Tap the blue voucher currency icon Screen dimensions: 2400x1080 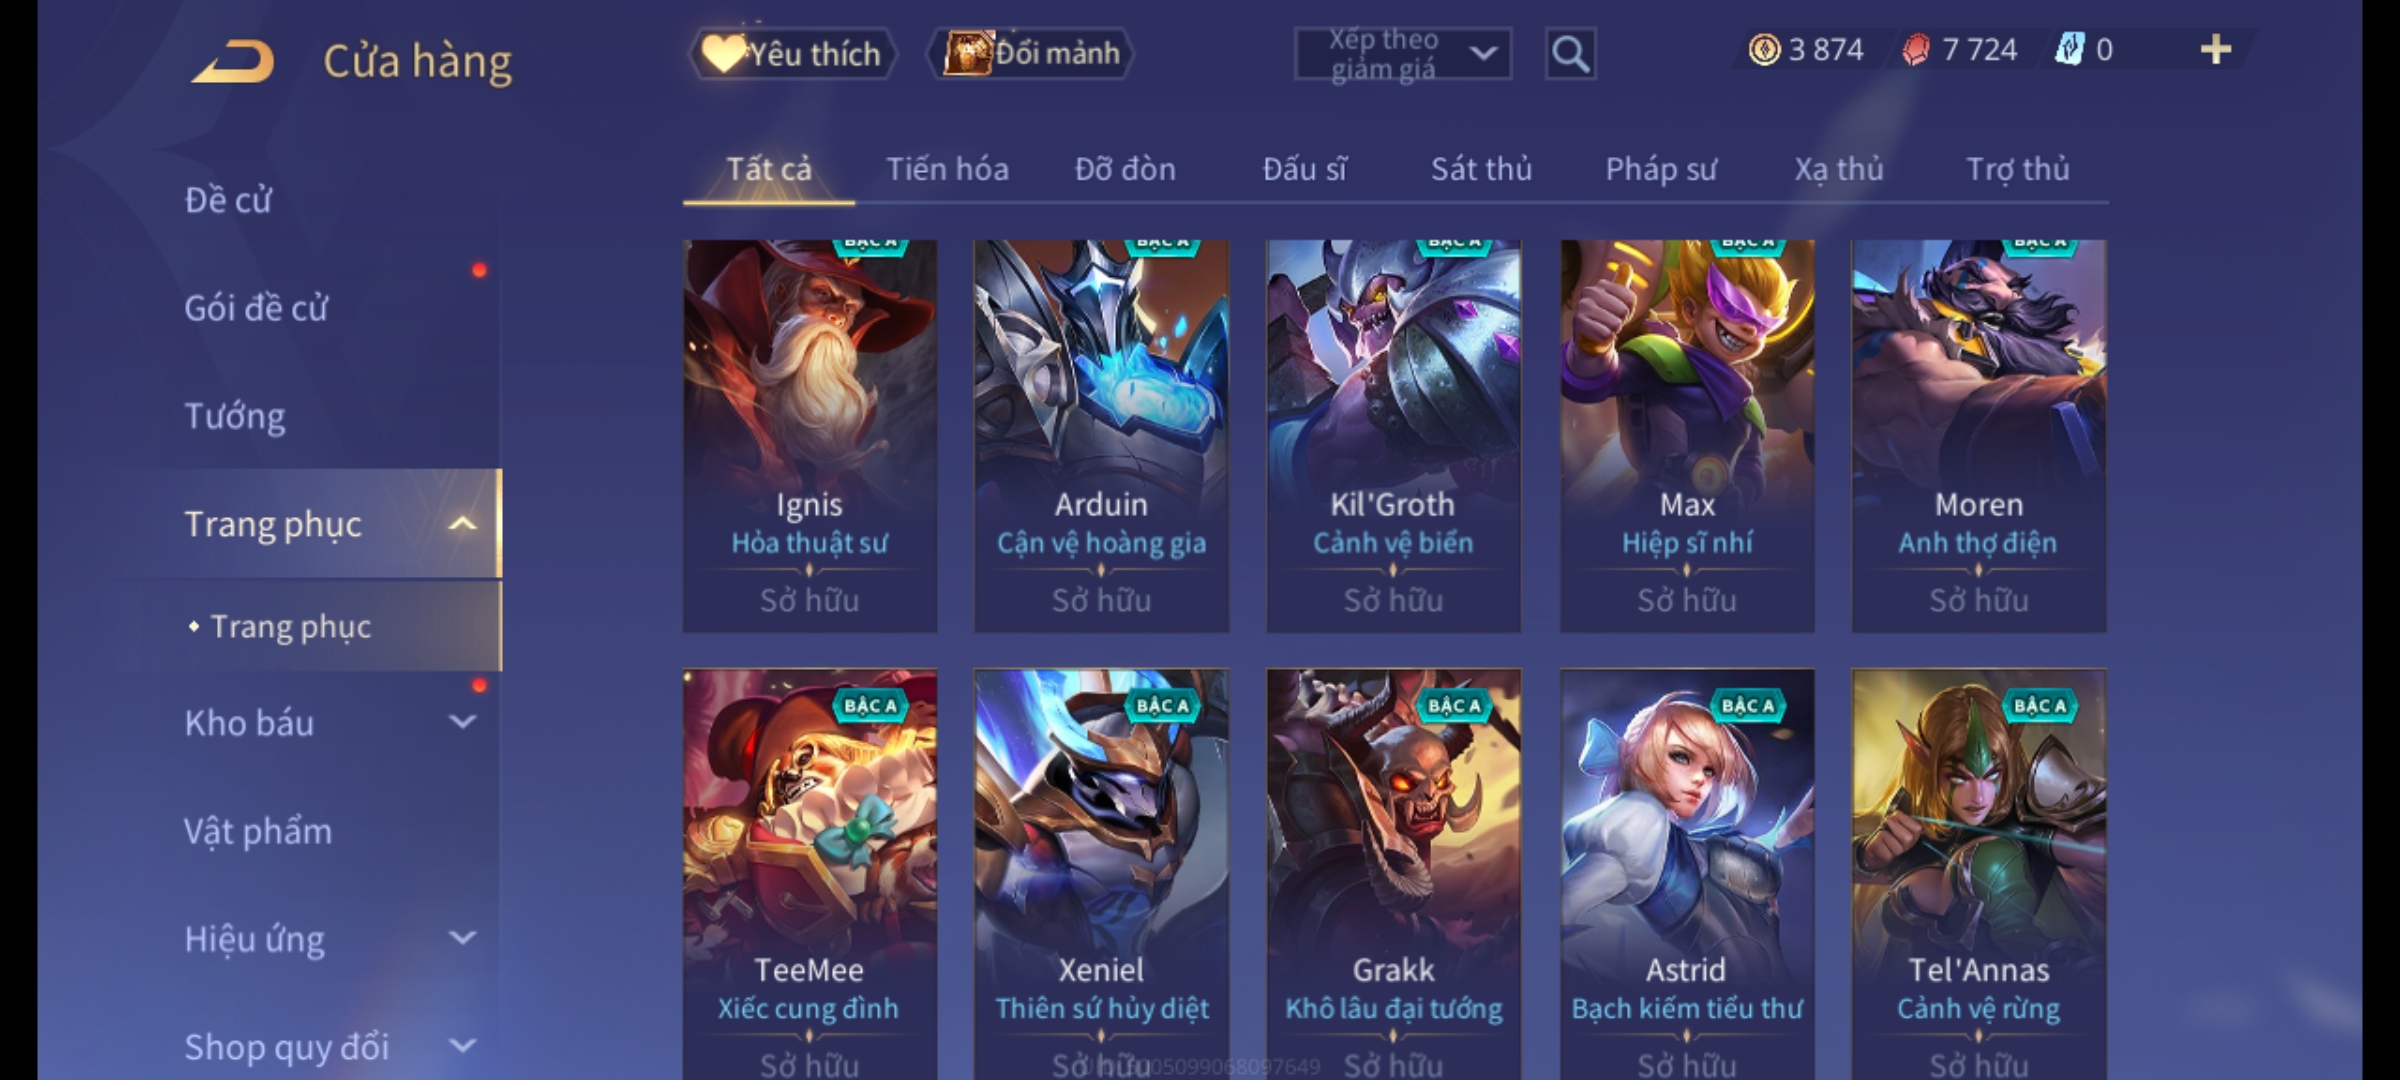point(2069,49)
